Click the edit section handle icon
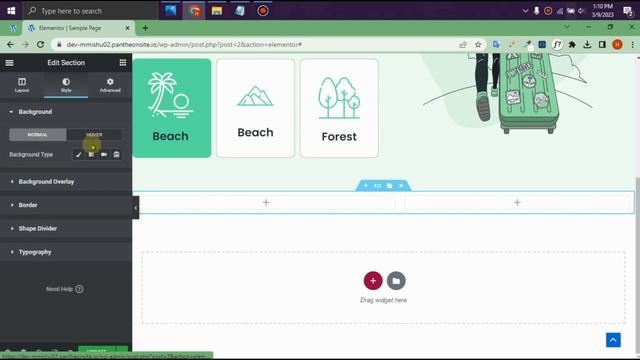 coord(378,186)
